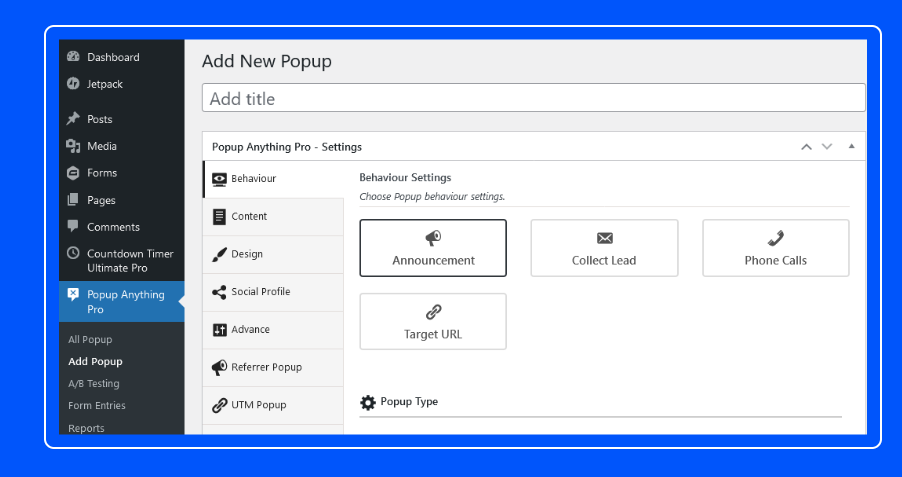View Form Entries page
This screenshot has height=477, width=902.
pyautogui.click(x=97, y=406)
